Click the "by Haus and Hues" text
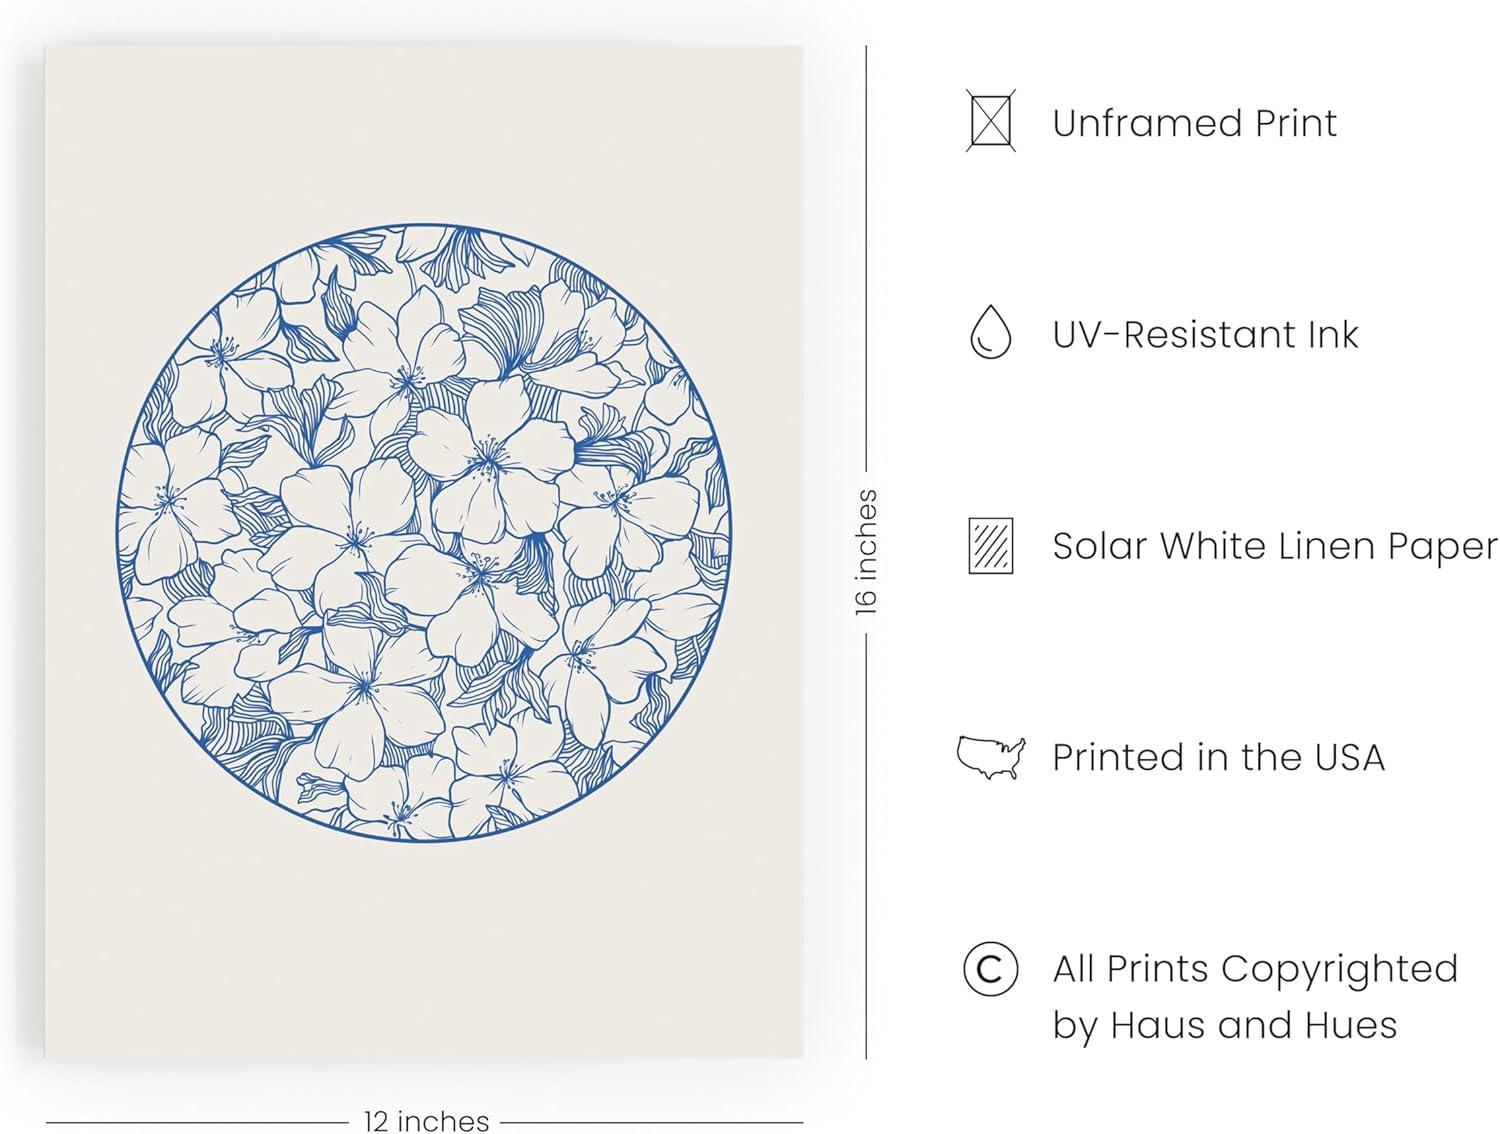Screen dimensions: 1500x1134 1224,1025
